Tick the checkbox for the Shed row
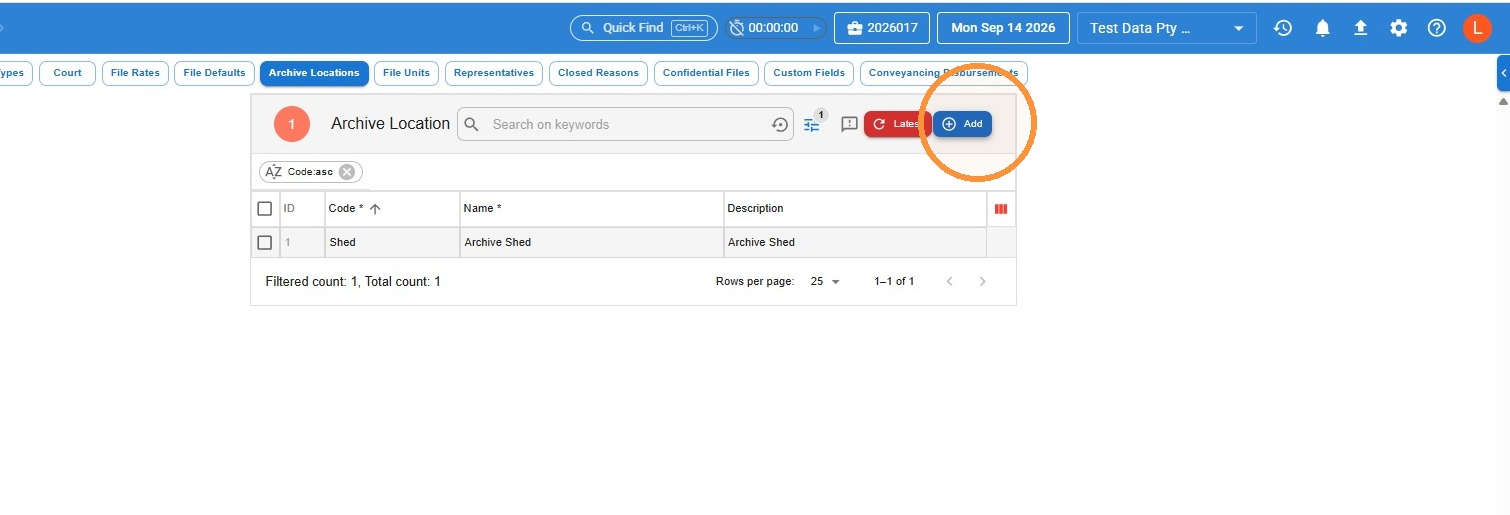The image size is (1510, 515). point(265,242)
